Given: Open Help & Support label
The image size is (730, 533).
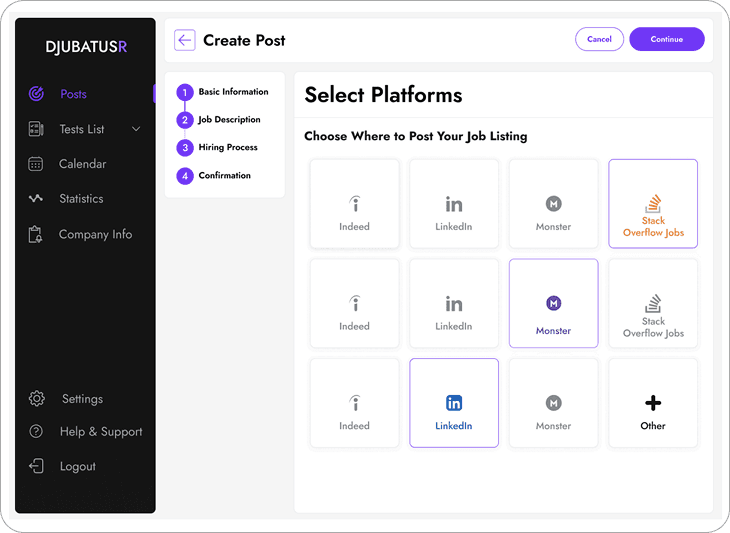Looking at the screenshot, I should (101, 432).
